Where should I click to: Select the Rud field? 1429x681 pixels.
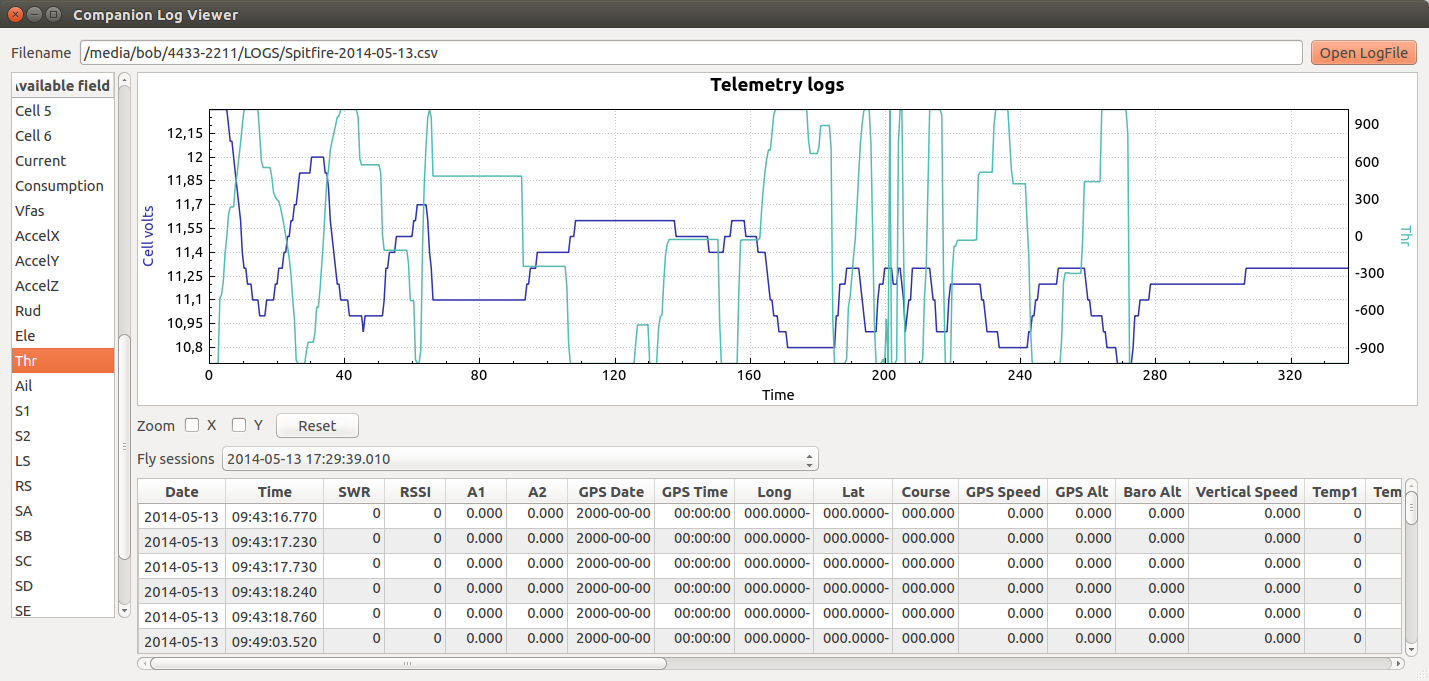tap(63, 310)
